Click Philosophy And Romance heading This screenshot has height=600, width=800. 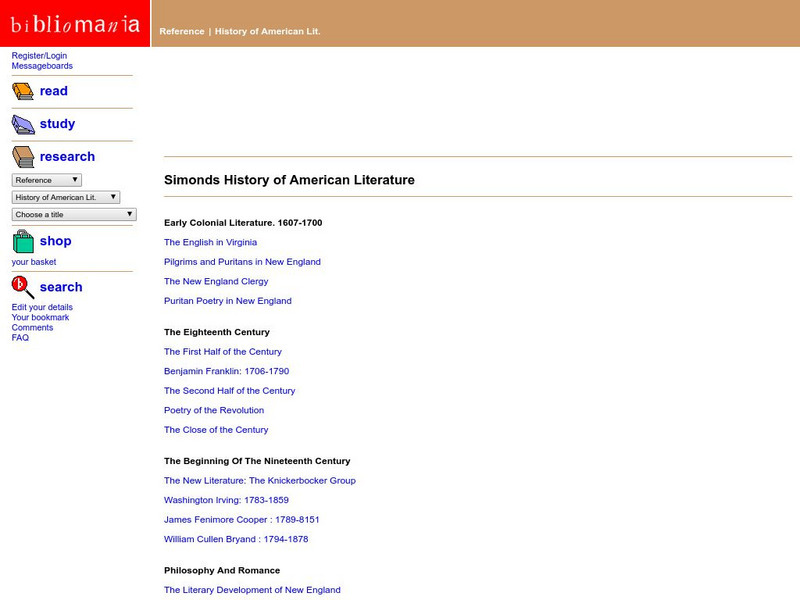(x=222, y=570)
